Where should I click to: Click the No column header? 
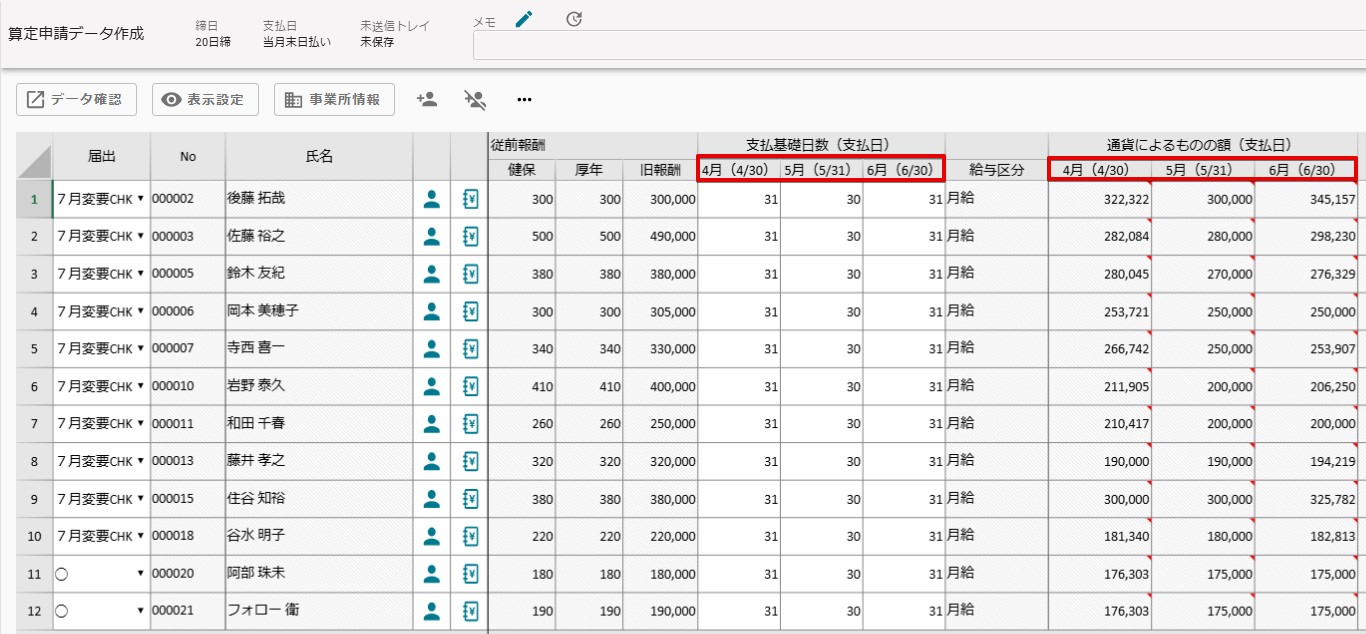pos(188,157)
